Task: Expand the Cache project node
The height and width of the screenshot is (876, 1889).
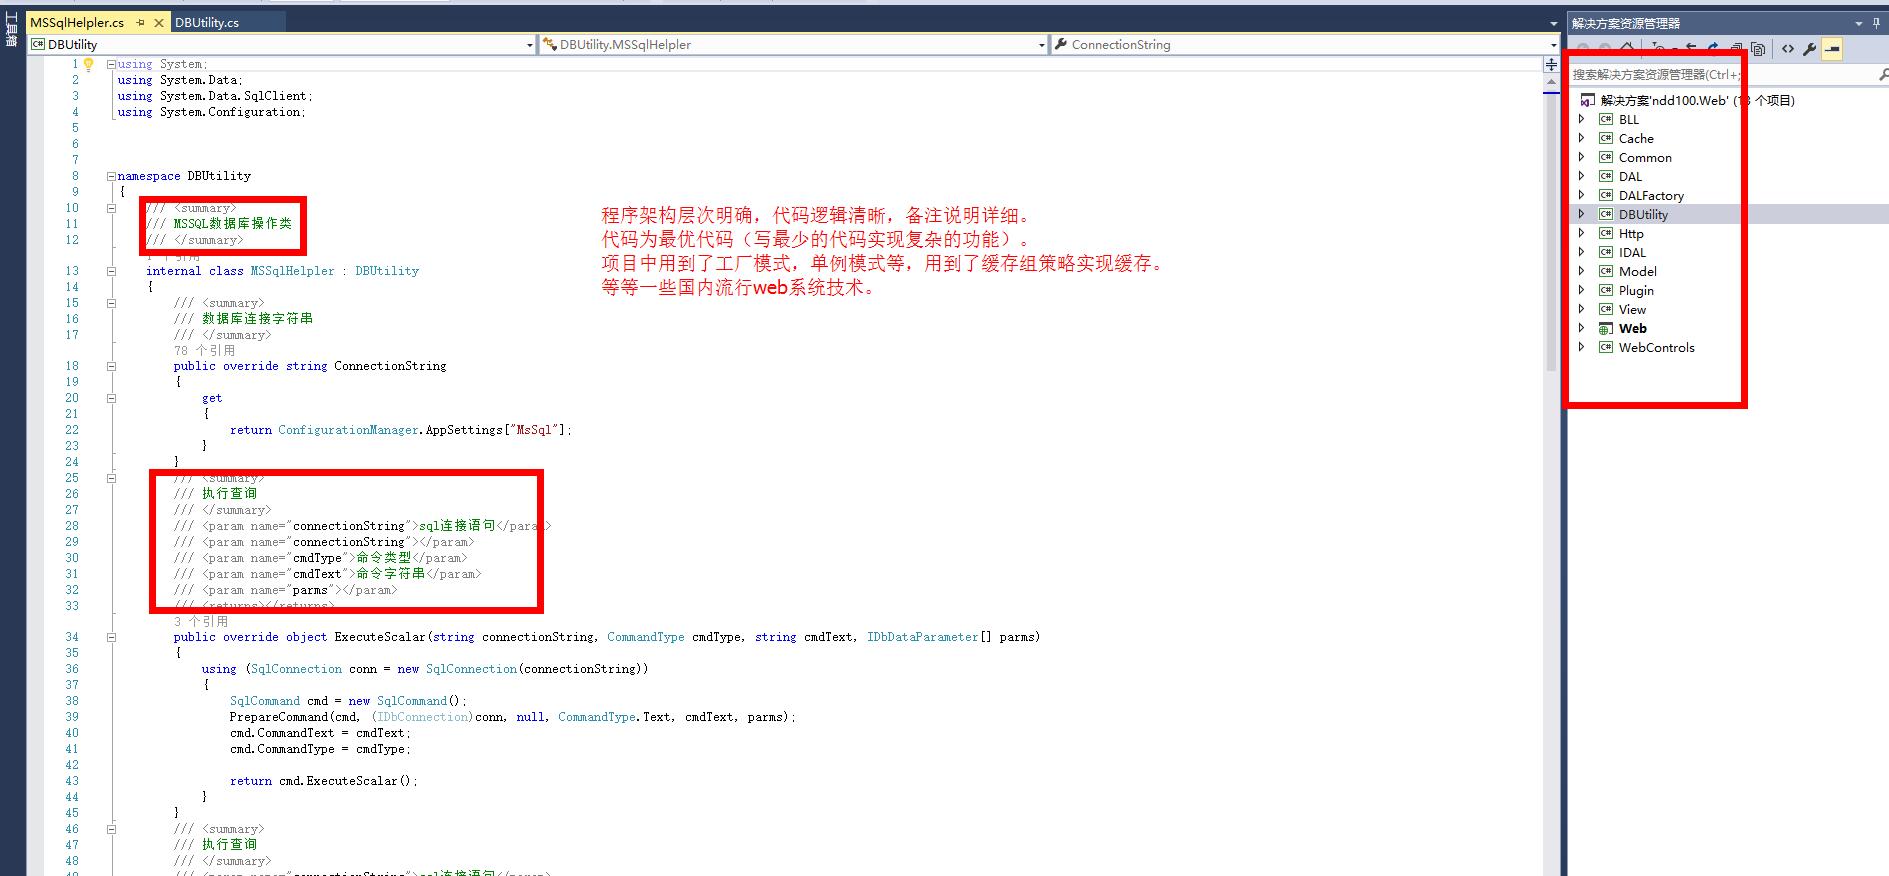Action: pyautogui.click(x=1581, y=138)
